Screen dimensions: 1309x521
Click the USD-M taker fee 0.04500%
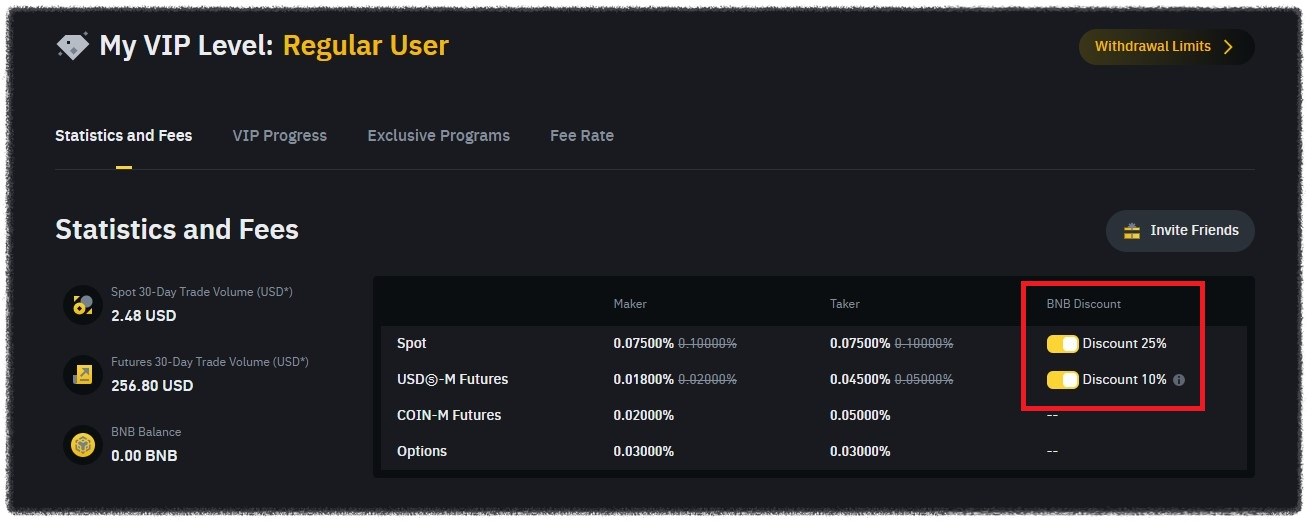860,380
